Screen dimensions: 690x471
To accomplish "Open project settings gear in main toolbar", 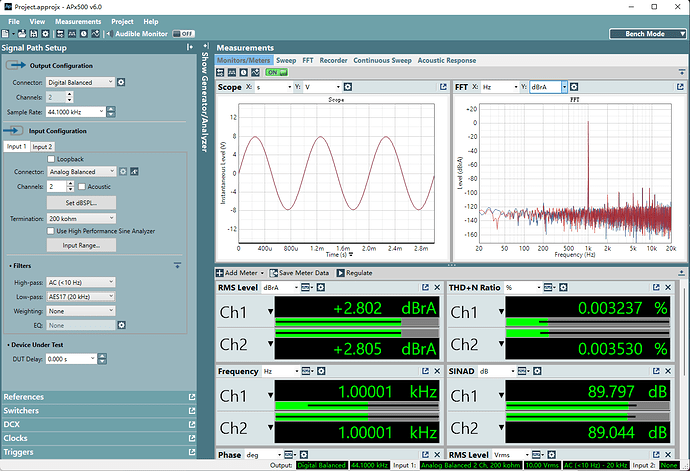I will tap(45, 34).
